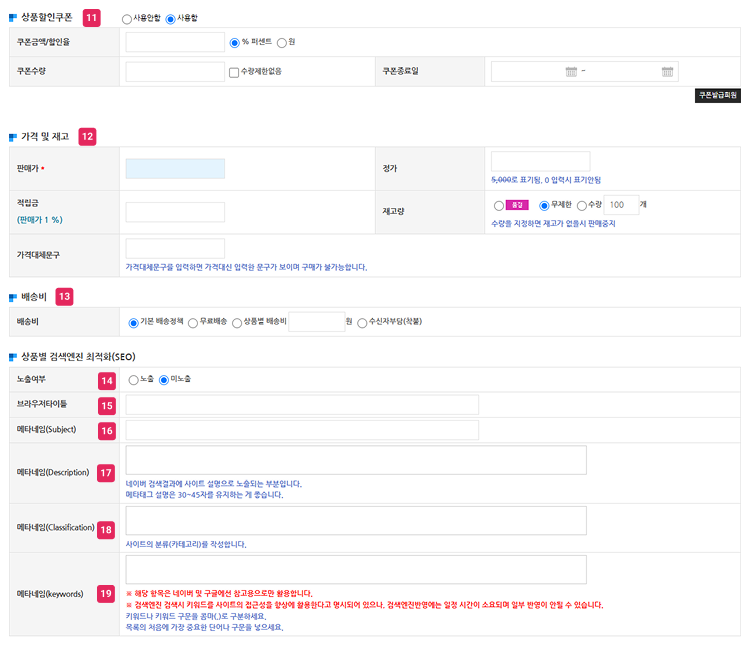Click the 쿠폰종료일 label cell

click(x=430, y=72)
